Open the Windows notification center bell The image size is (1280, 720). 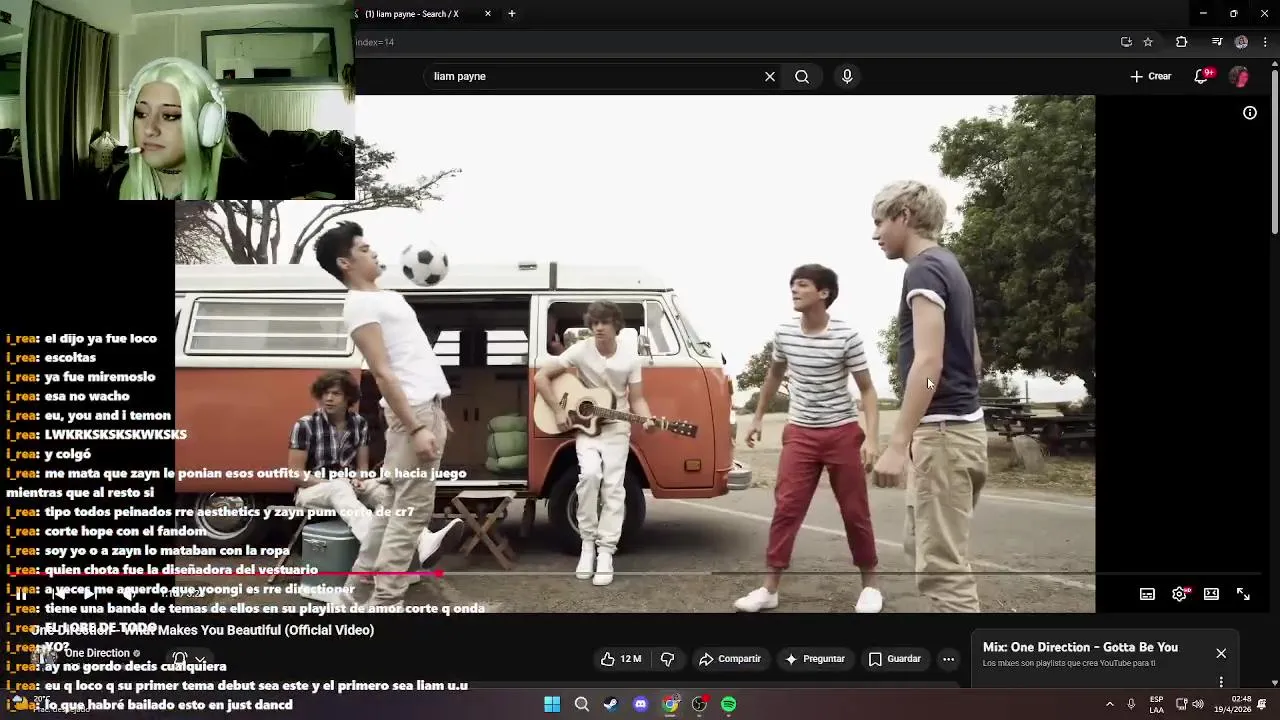point(1262,704)
